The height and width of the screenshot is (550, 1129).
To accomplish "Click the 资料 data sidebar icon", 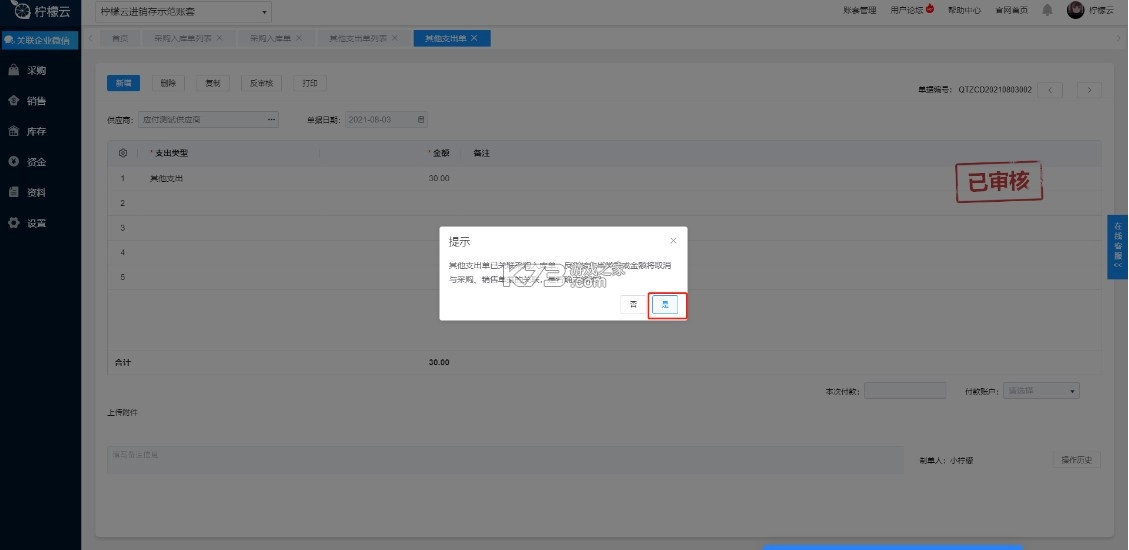I will pos(14,192).
